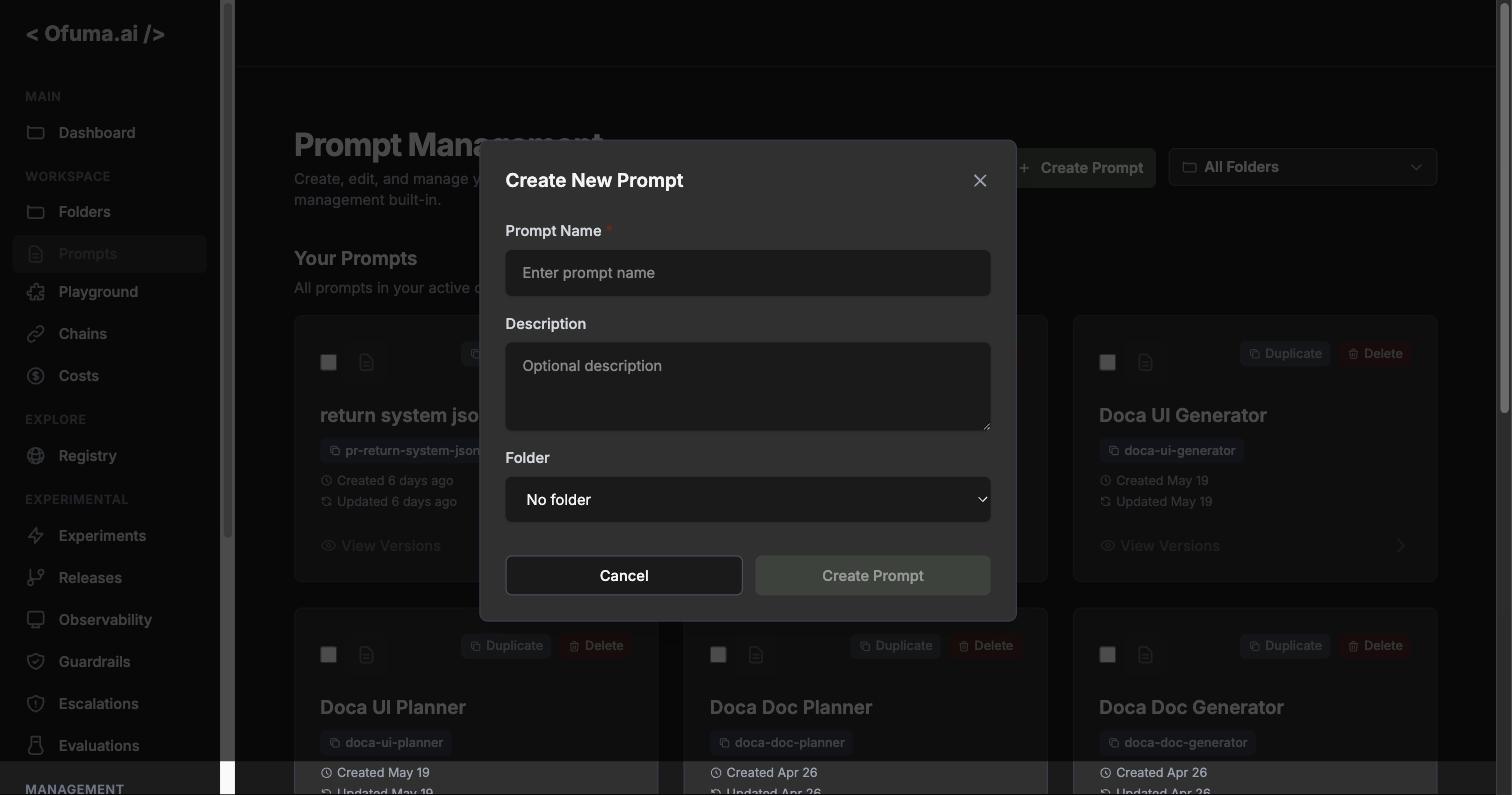This screenshot has height=795, width=1512.
Task: Cancel the new prompt dialog
Action: click(624, 576)
